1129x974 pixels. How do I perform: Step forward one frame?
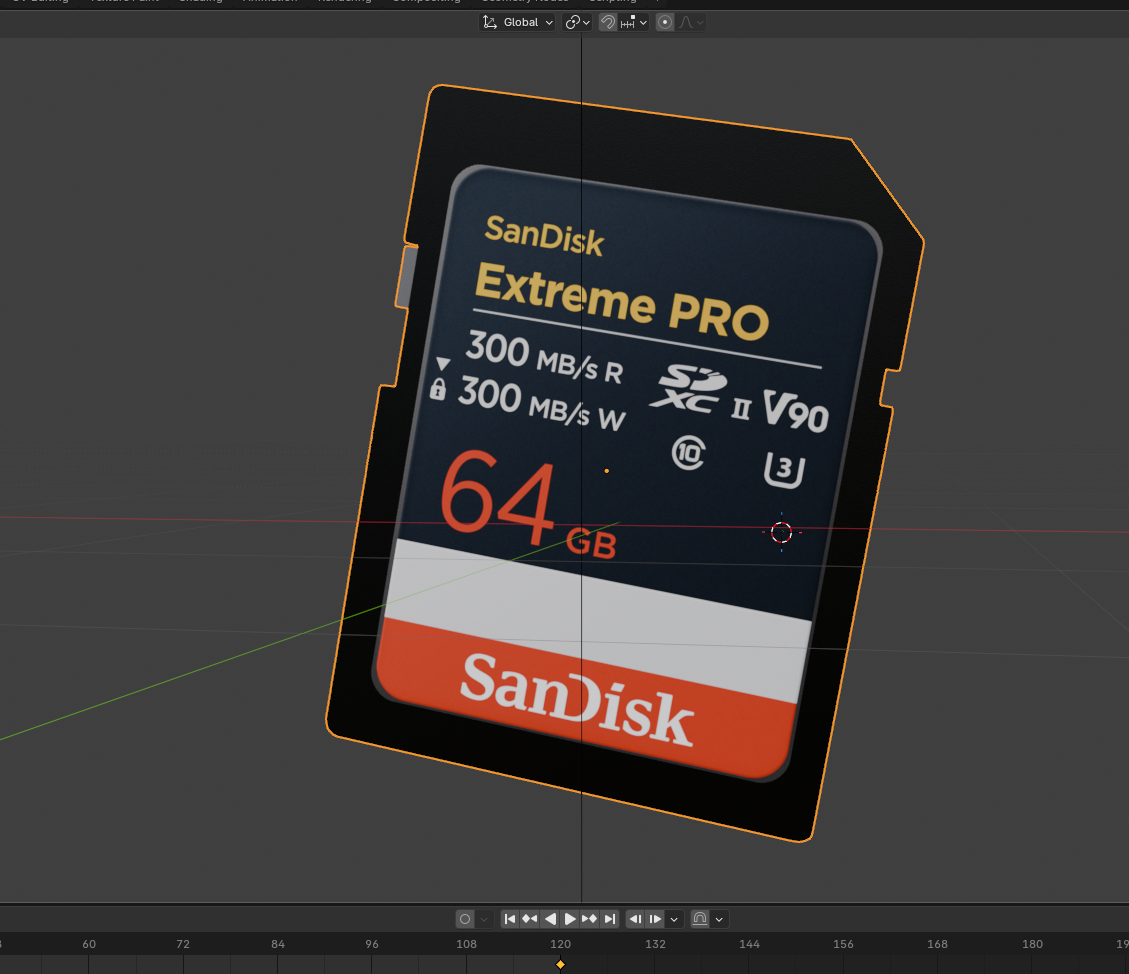point(655,919)
